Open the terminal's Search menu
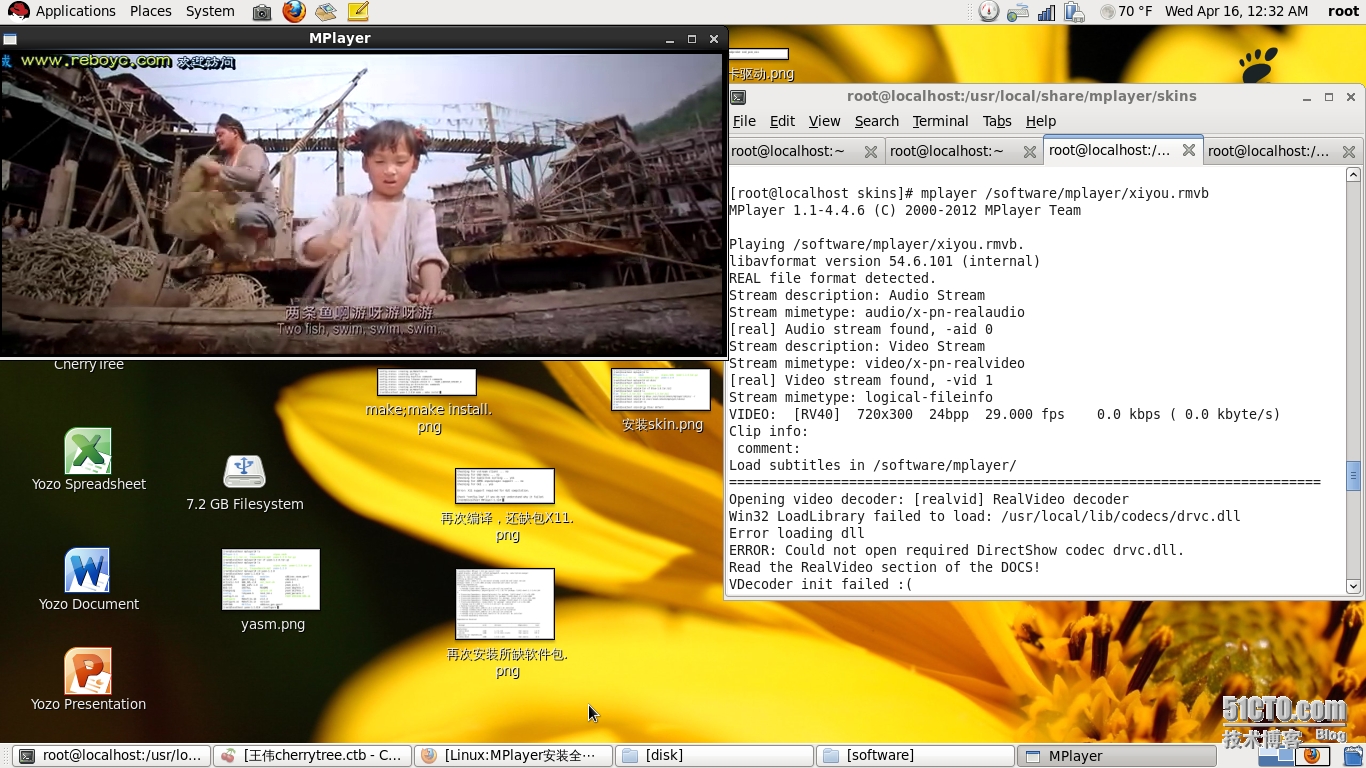This screenshot has height=768, width=1366. point(877,121)
